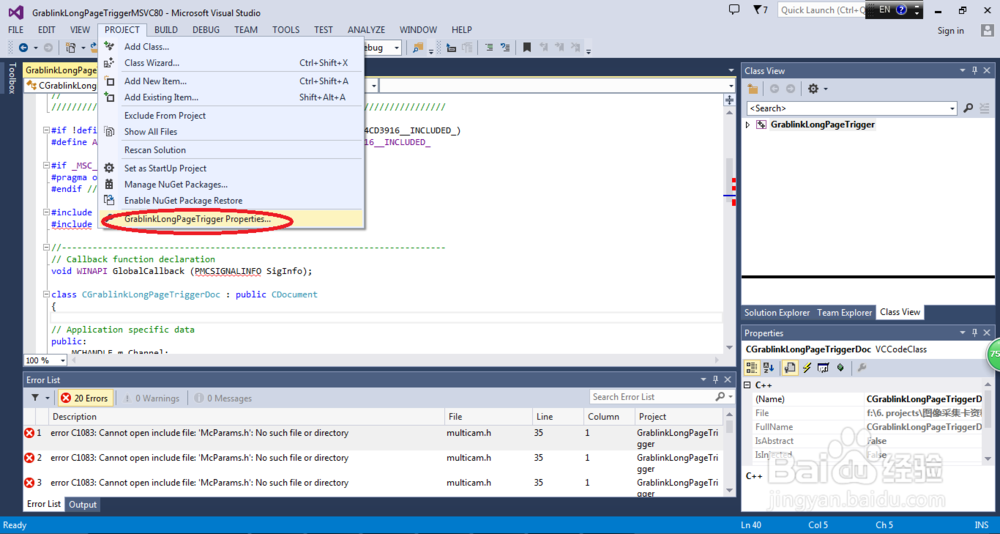The image size is (1000, 534).
Task: Click the Error List filter funnel icon
Action: point(35,397)
